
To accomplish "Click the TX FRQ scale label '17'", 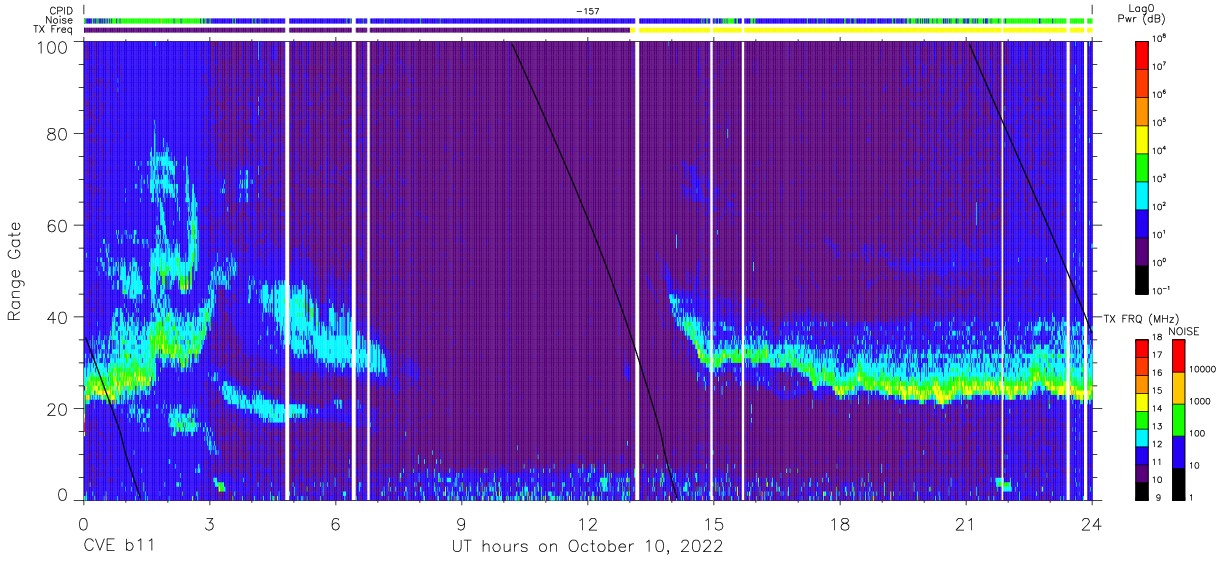I will coord(1157,355).
